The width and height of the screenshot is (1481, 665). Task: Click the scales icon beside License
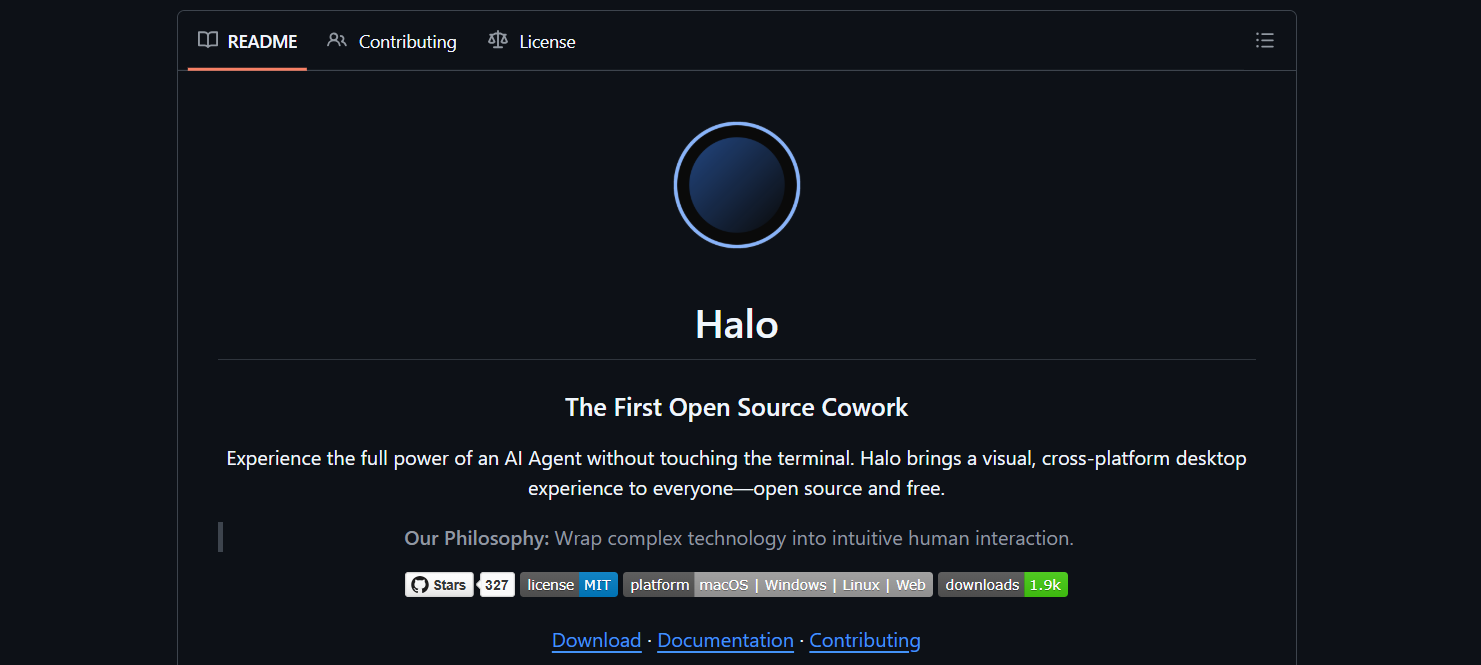coord(497,40)
